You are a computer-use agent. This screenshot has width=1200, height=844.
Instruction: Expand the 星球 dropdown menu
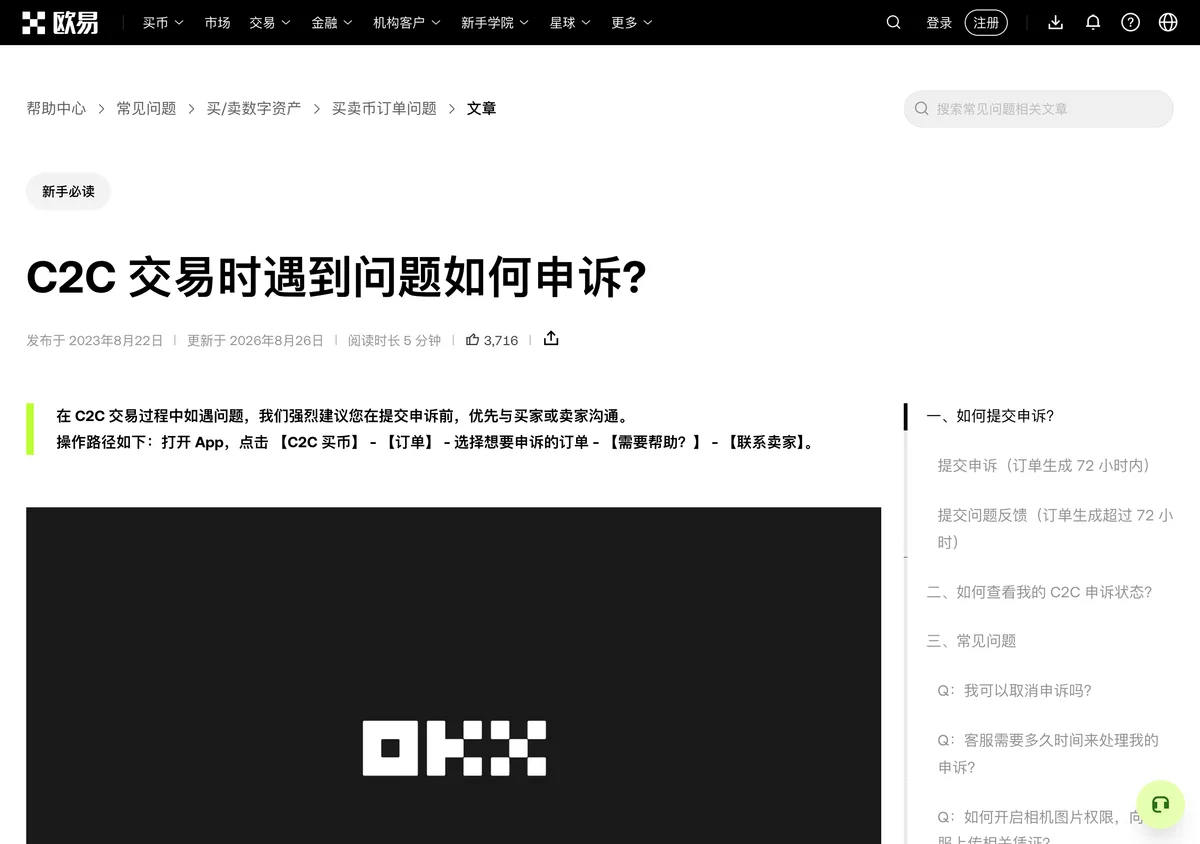point(570,22)
